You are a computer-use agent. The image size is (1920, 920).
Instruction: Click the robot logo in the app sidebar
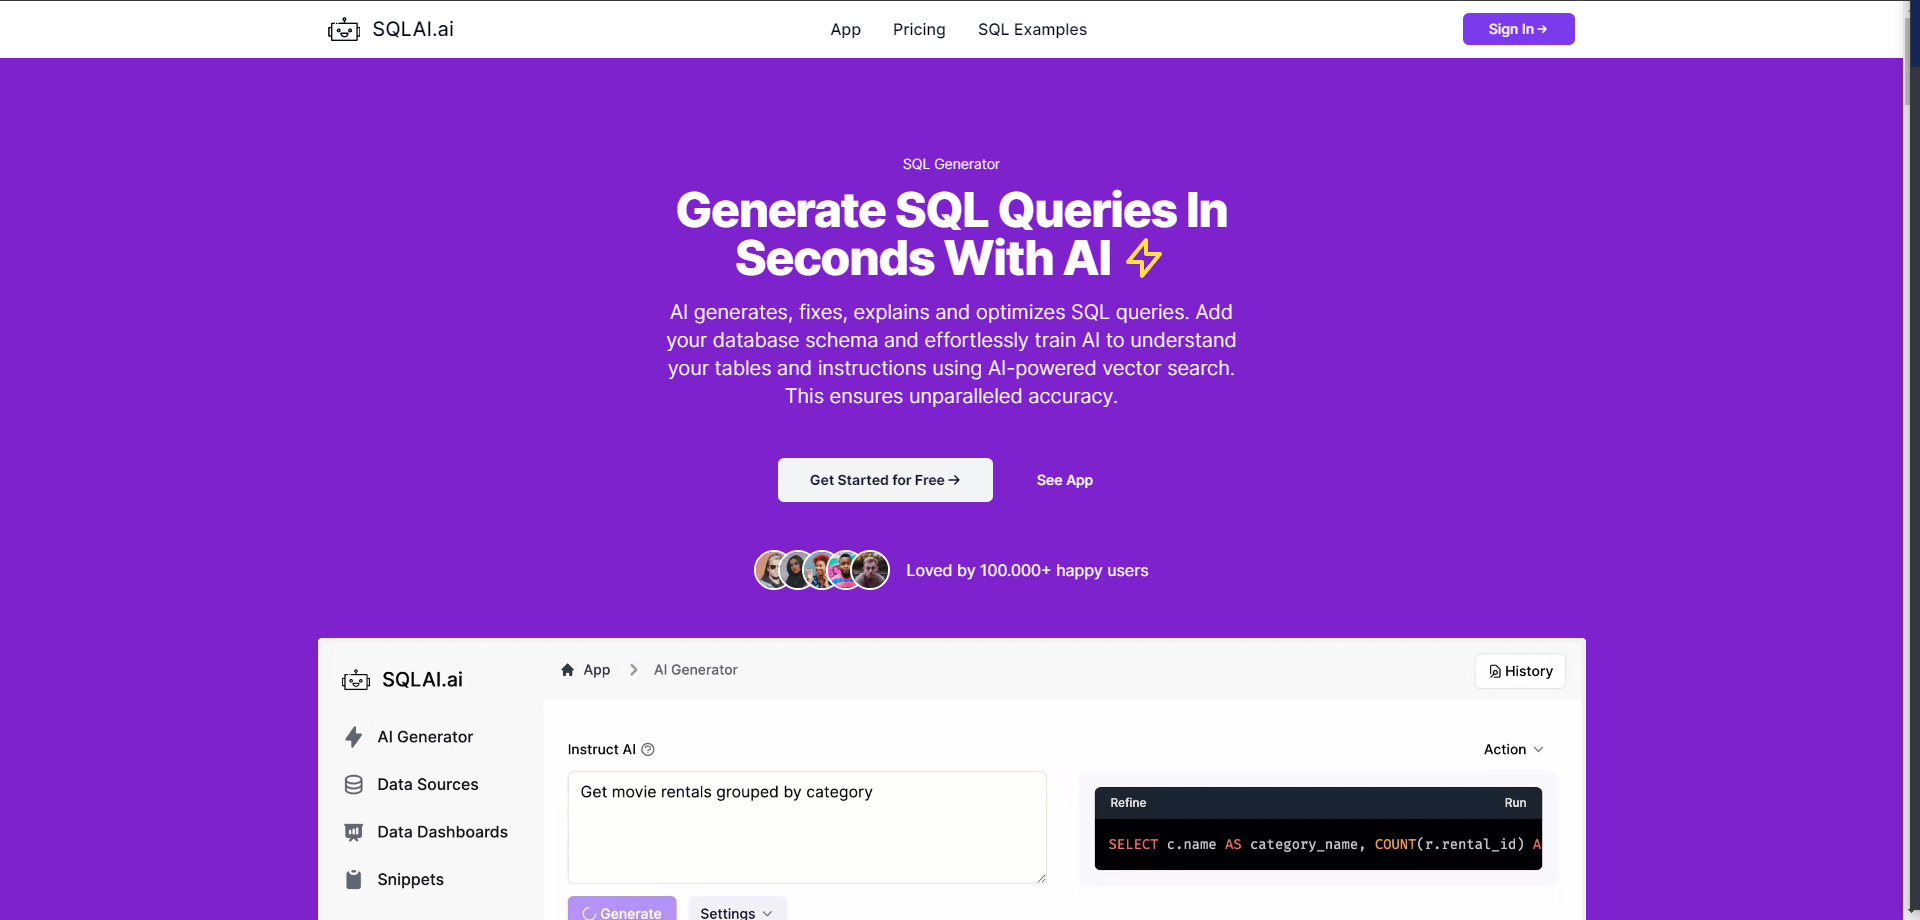[356, 680]
